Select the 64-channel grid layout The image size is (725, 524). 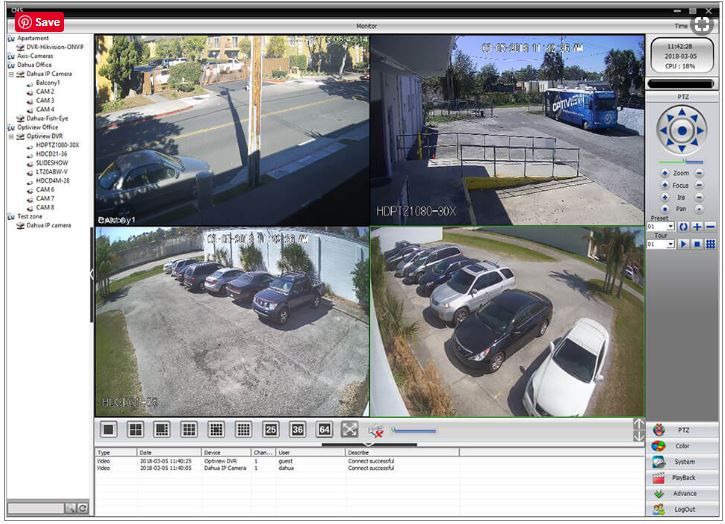323,429
